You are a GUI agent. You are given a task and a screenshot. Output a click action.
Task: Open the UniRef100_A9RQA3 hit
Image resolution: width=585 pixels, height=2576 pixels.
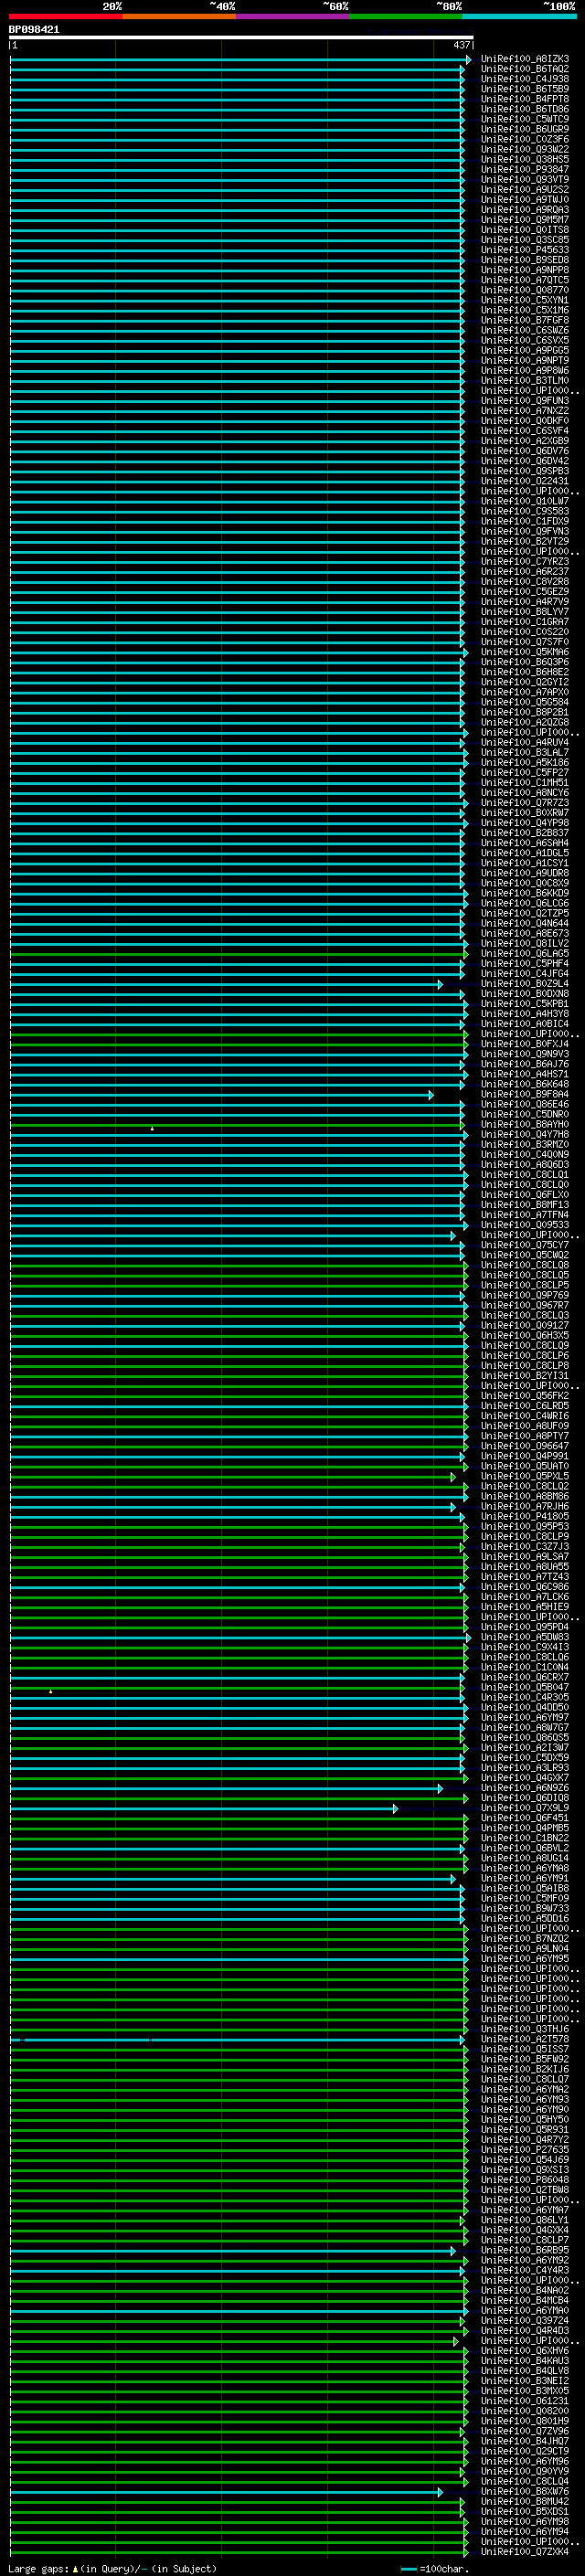(525, 210)
